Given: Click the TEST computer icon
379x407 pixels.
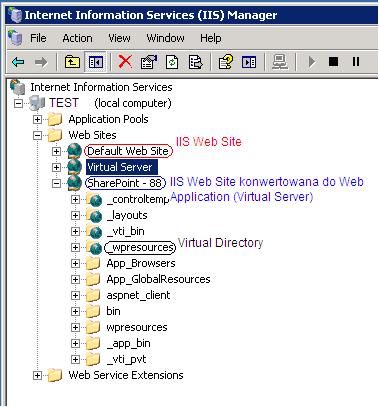Looking at the screenshot, I should (x=37, y=103).
